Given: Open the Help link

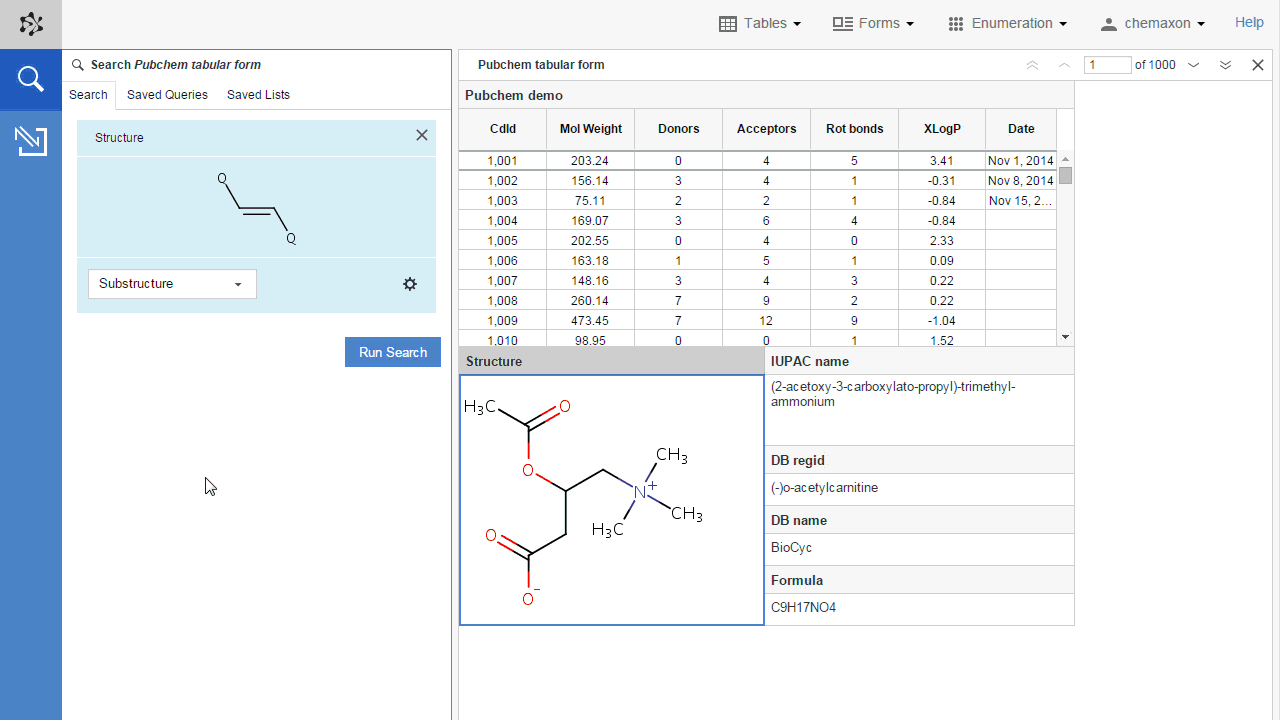Looking at the screenshot, I should (x=1249, y=22).
